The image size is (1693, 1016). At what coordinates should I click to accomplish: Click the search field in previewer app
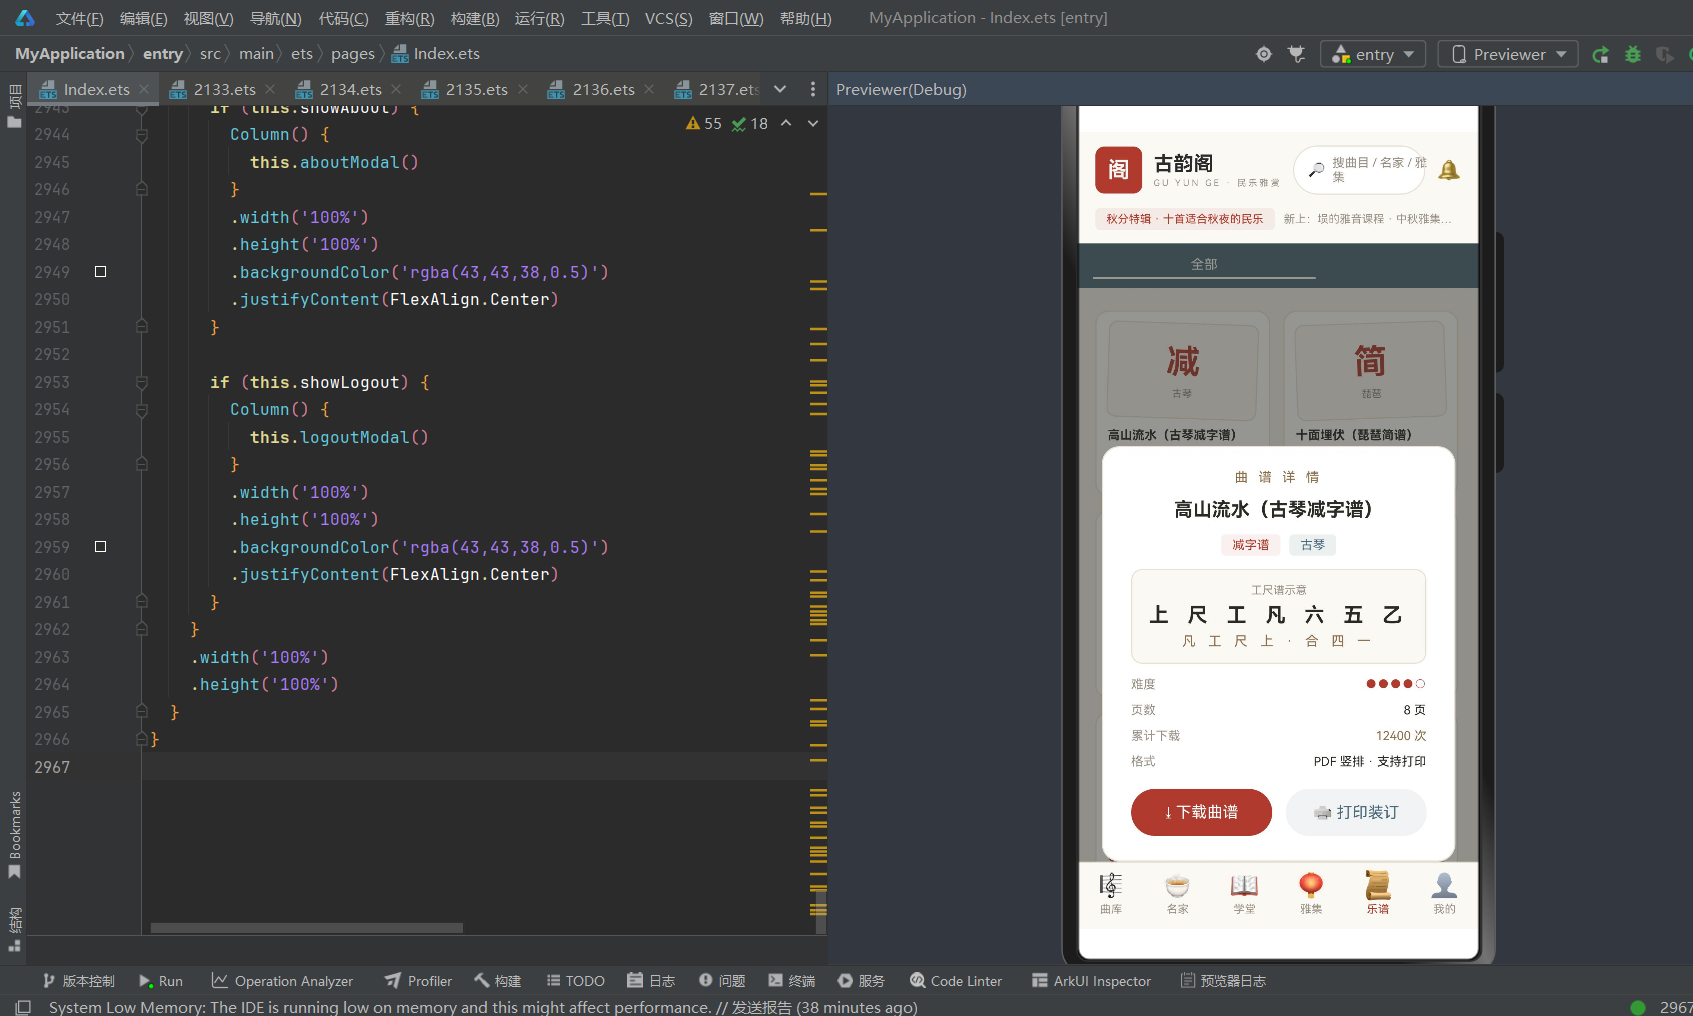1361,170
